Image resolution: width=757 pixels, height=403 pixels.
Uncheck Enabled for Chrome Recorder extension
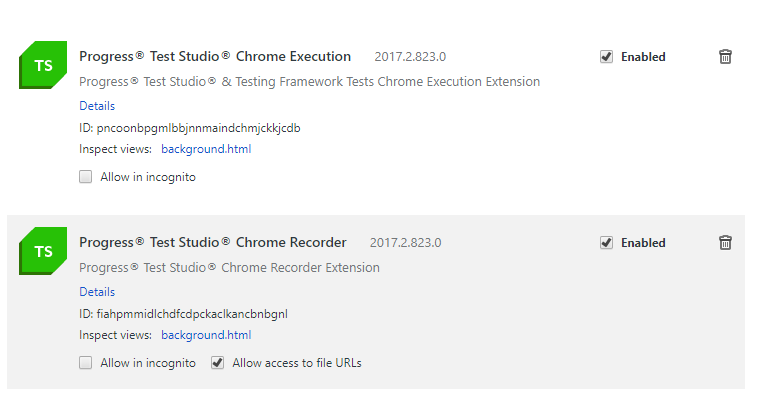tap(606, 243)
